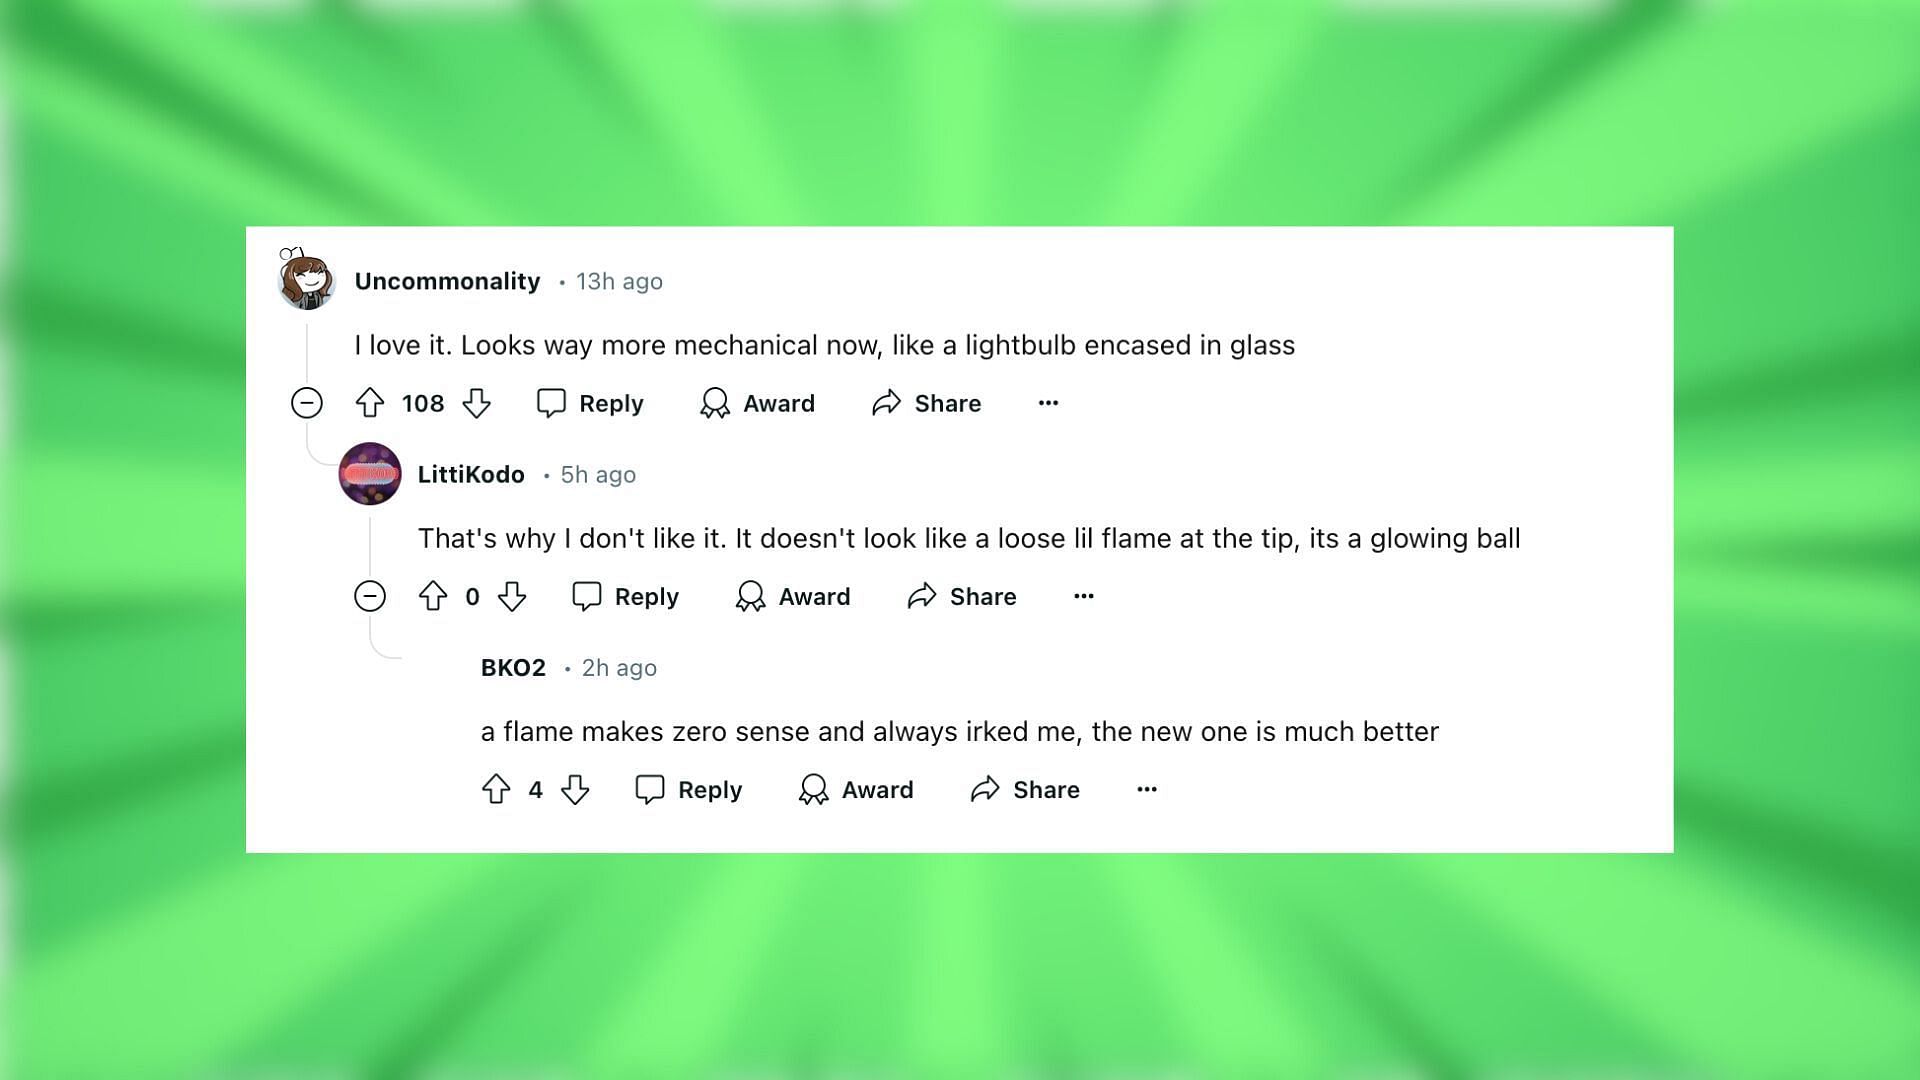Reply to Uncommonality's comment
The height and width of the screenshot is (1080, 1920).
click(590, 403)
